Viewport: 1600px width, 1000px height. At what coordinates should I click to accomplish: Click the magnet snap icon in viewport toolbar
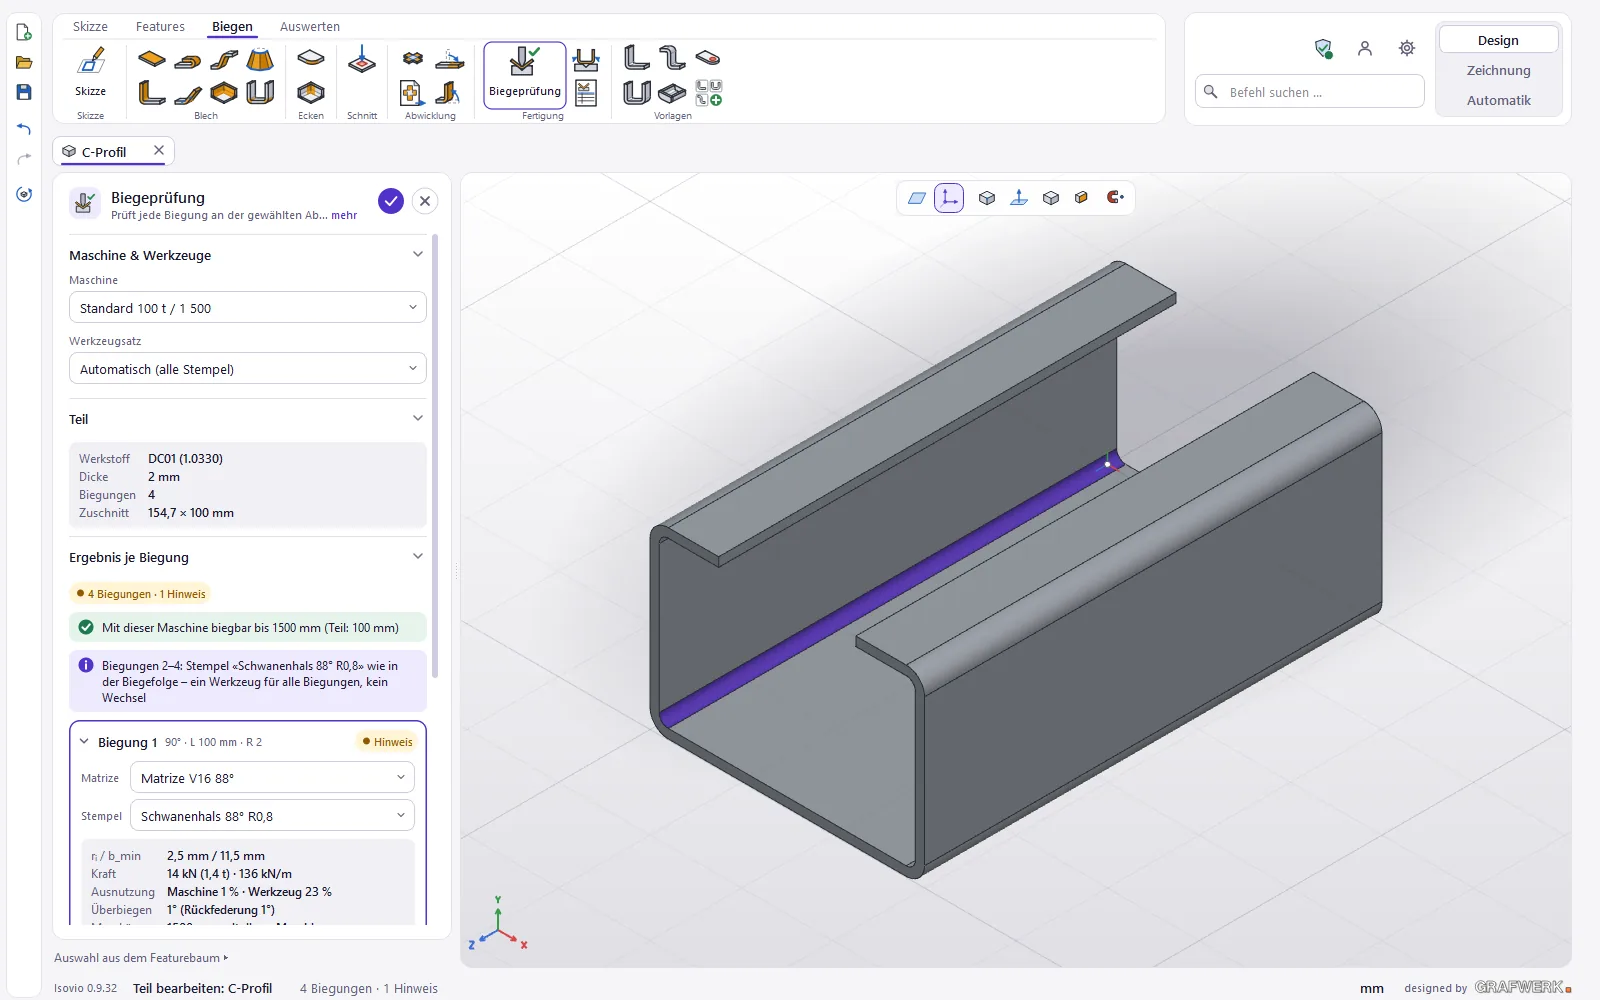(1115, 198)
